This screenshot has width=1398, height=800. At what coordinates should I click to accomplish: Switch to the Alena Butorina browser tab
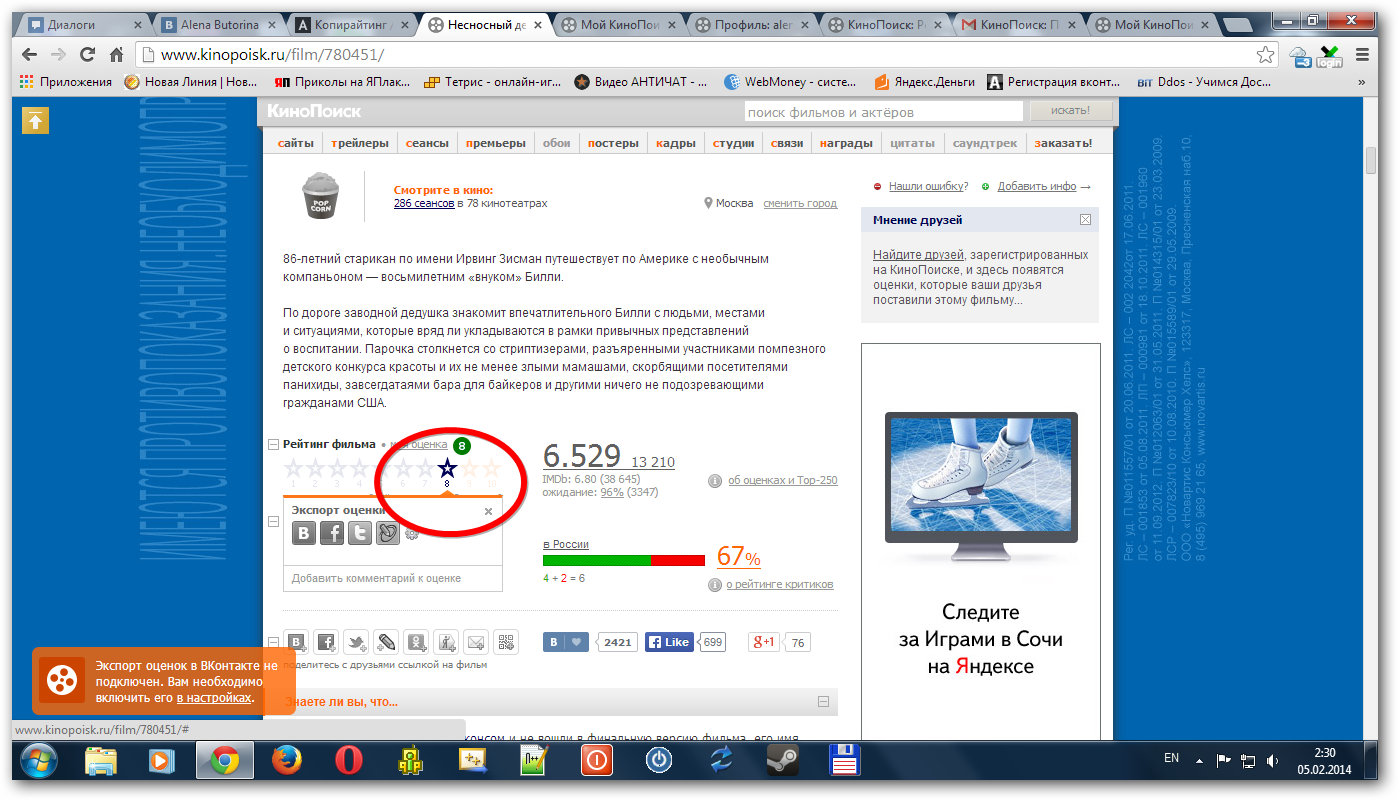coord(218,25)
